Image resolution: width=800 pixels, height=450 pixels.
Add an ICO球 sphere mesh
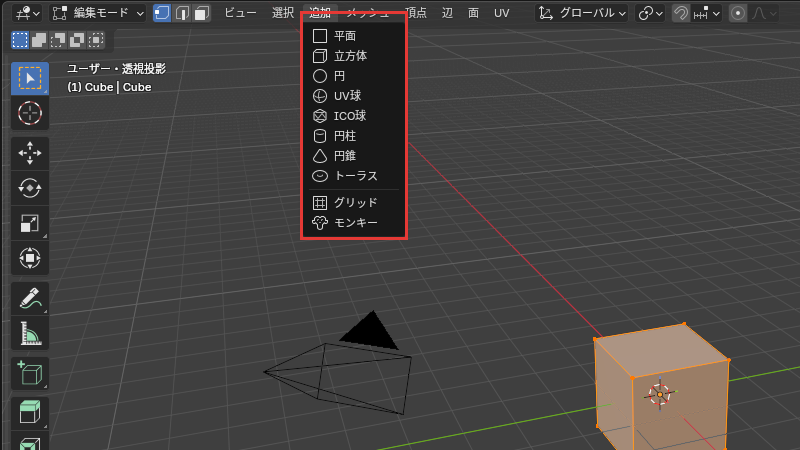[354, 116]
